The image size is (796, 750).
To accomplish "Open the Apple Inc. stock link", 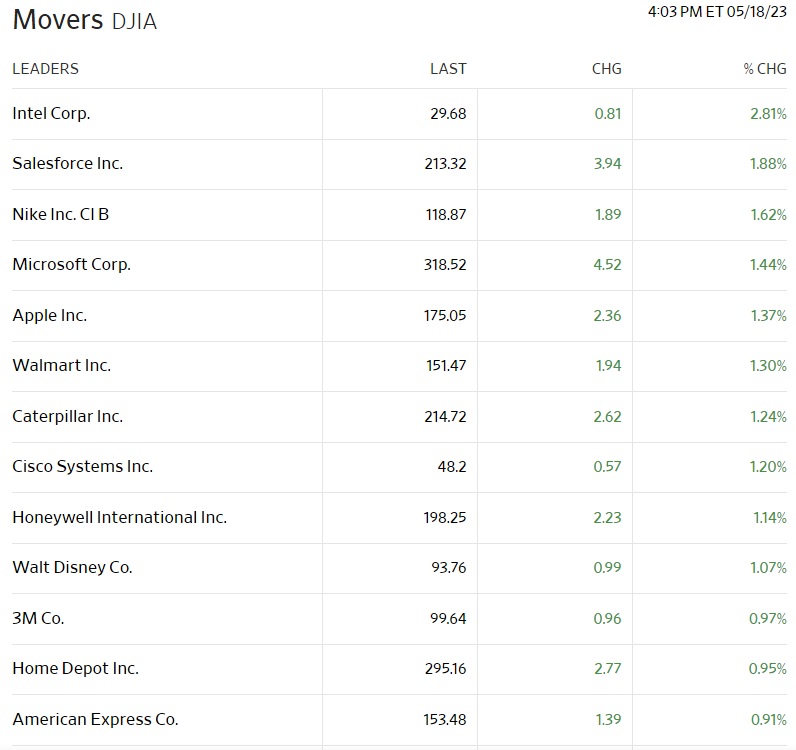I will pyautogui.click(x=50, y=315).
